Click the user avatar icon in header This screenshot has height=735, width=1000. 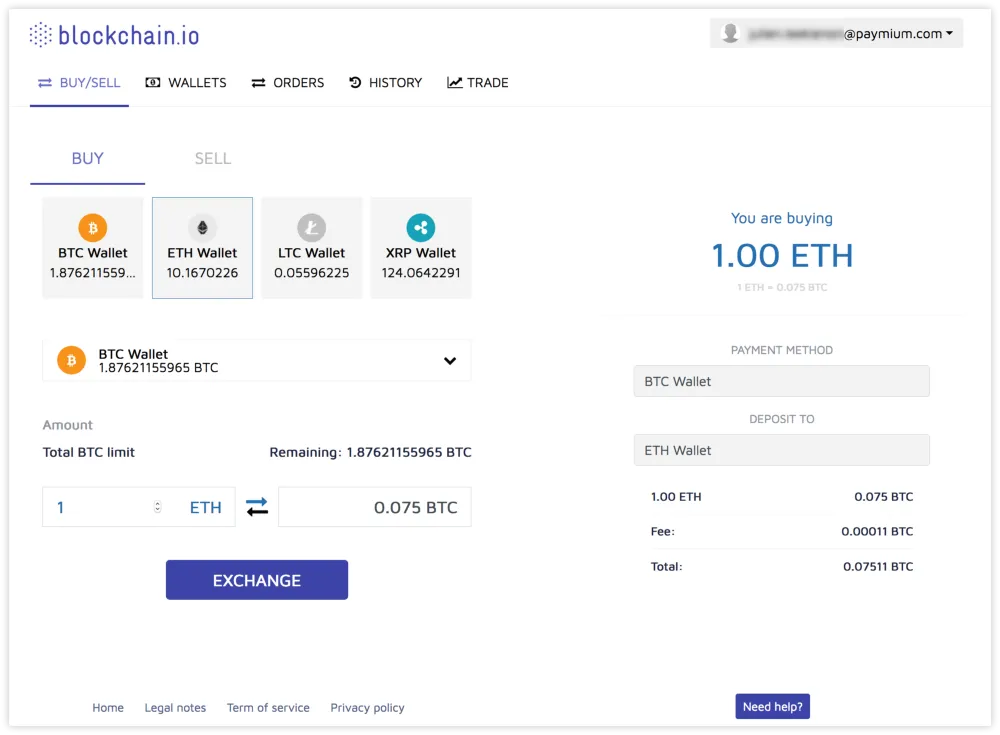click(730, 33)
